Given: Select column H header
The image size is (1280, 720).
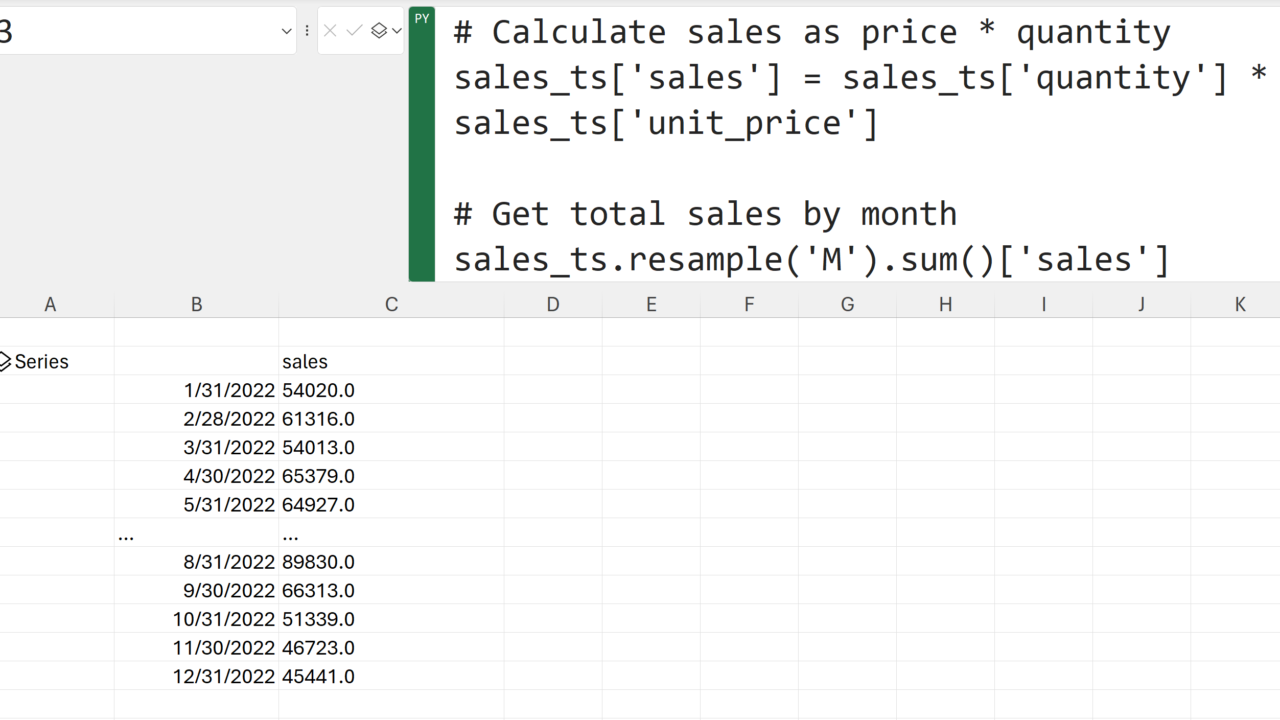Looking at the screenshot, I should [945, 304].
